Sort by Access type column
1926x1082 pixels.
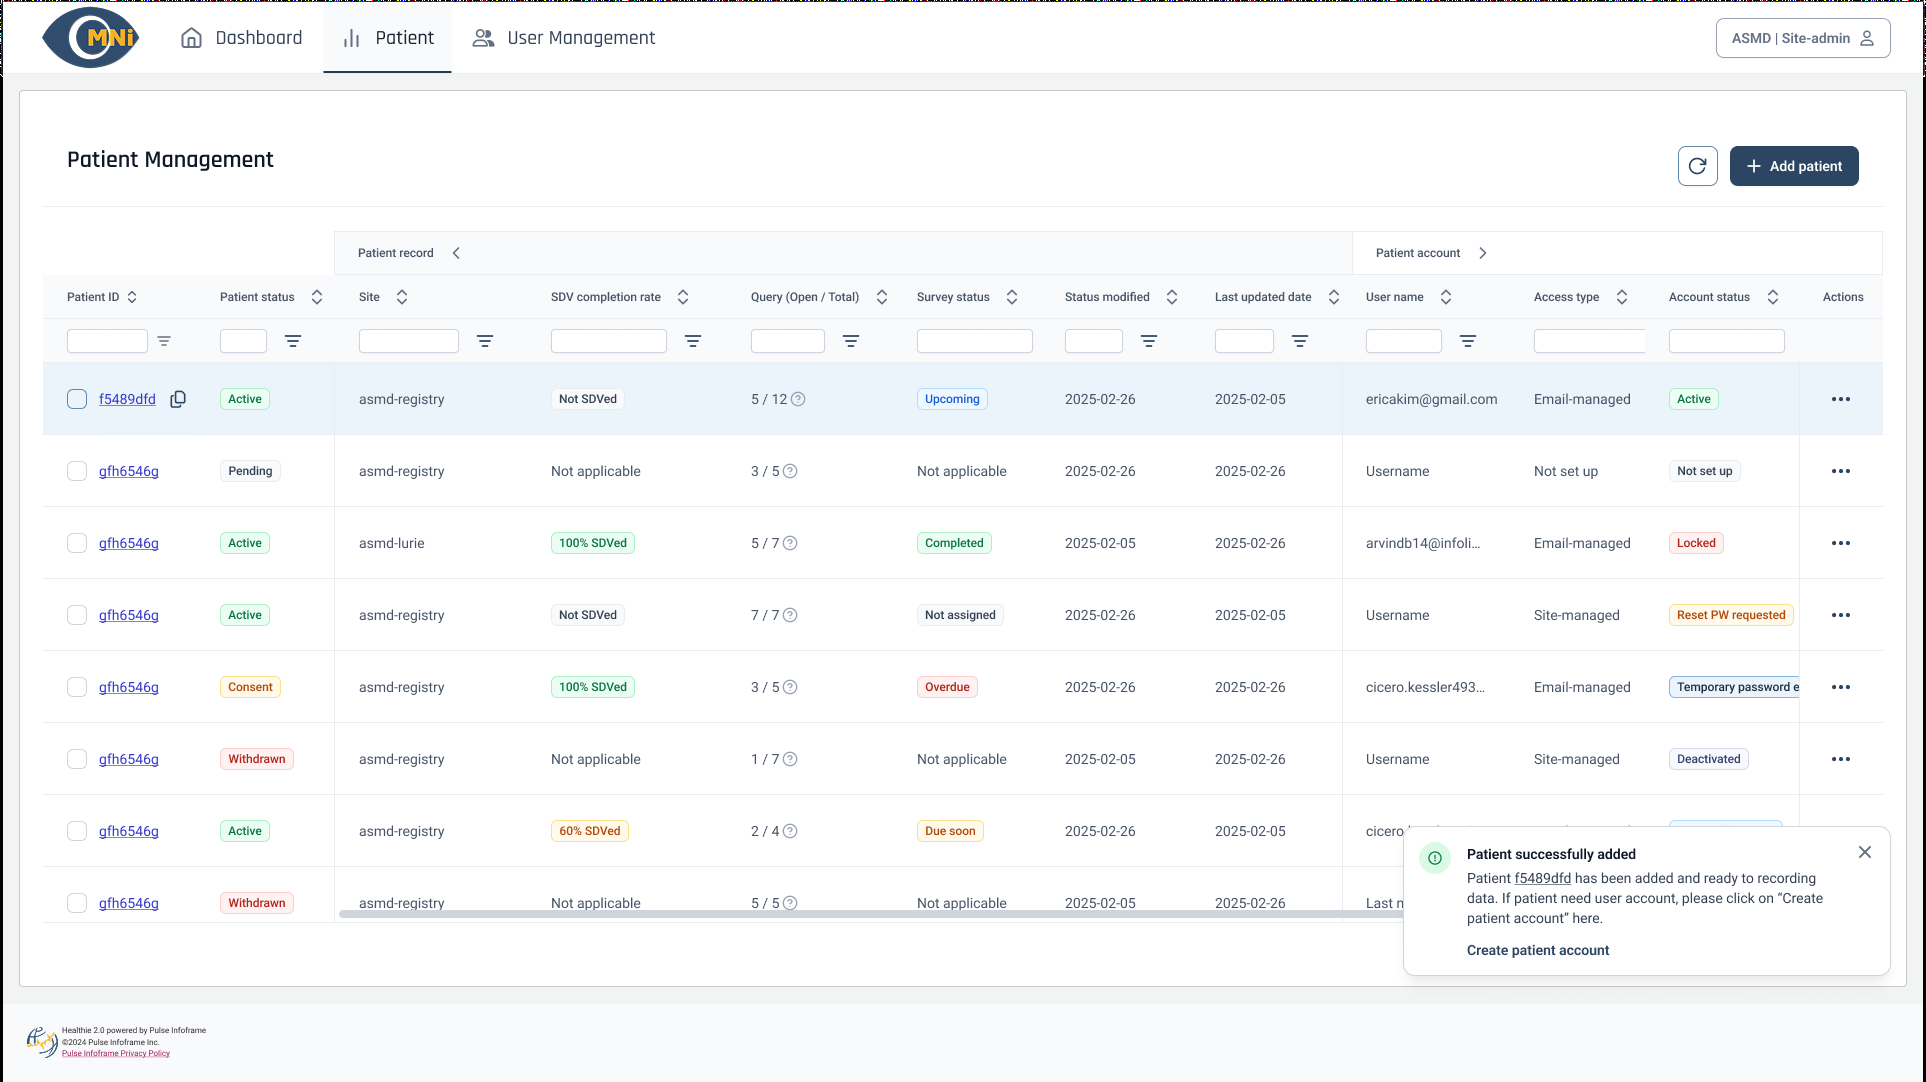pos(1622,297)
